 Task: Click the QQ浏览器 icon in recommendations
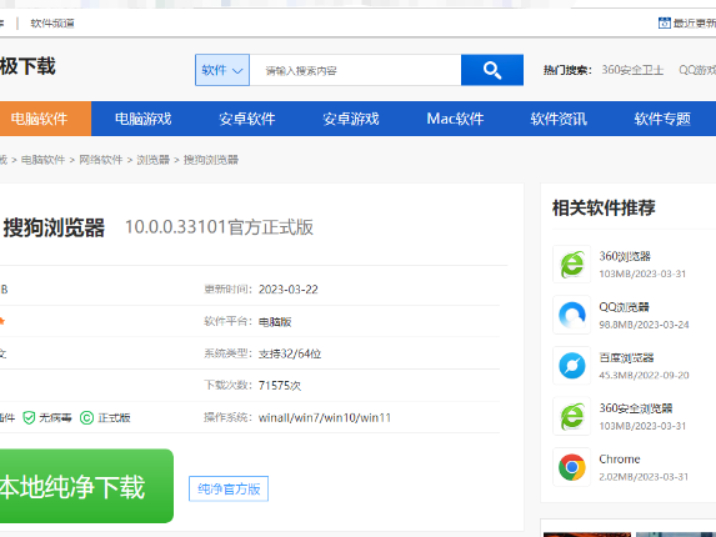[572, 315]
